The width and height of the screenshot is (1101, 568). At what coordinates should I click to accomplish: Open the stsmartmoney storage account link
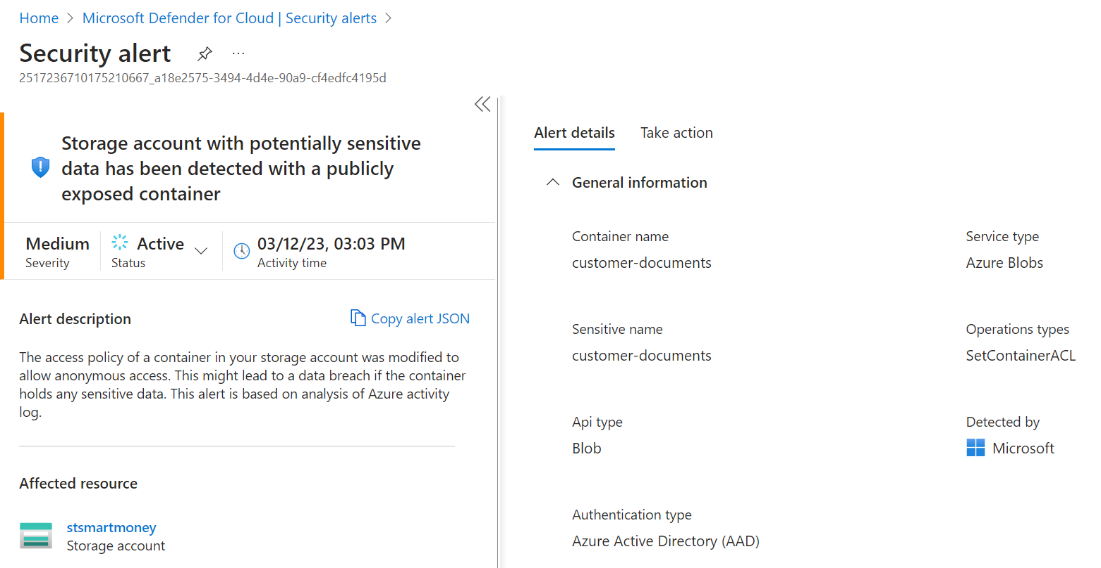point(112,527)
